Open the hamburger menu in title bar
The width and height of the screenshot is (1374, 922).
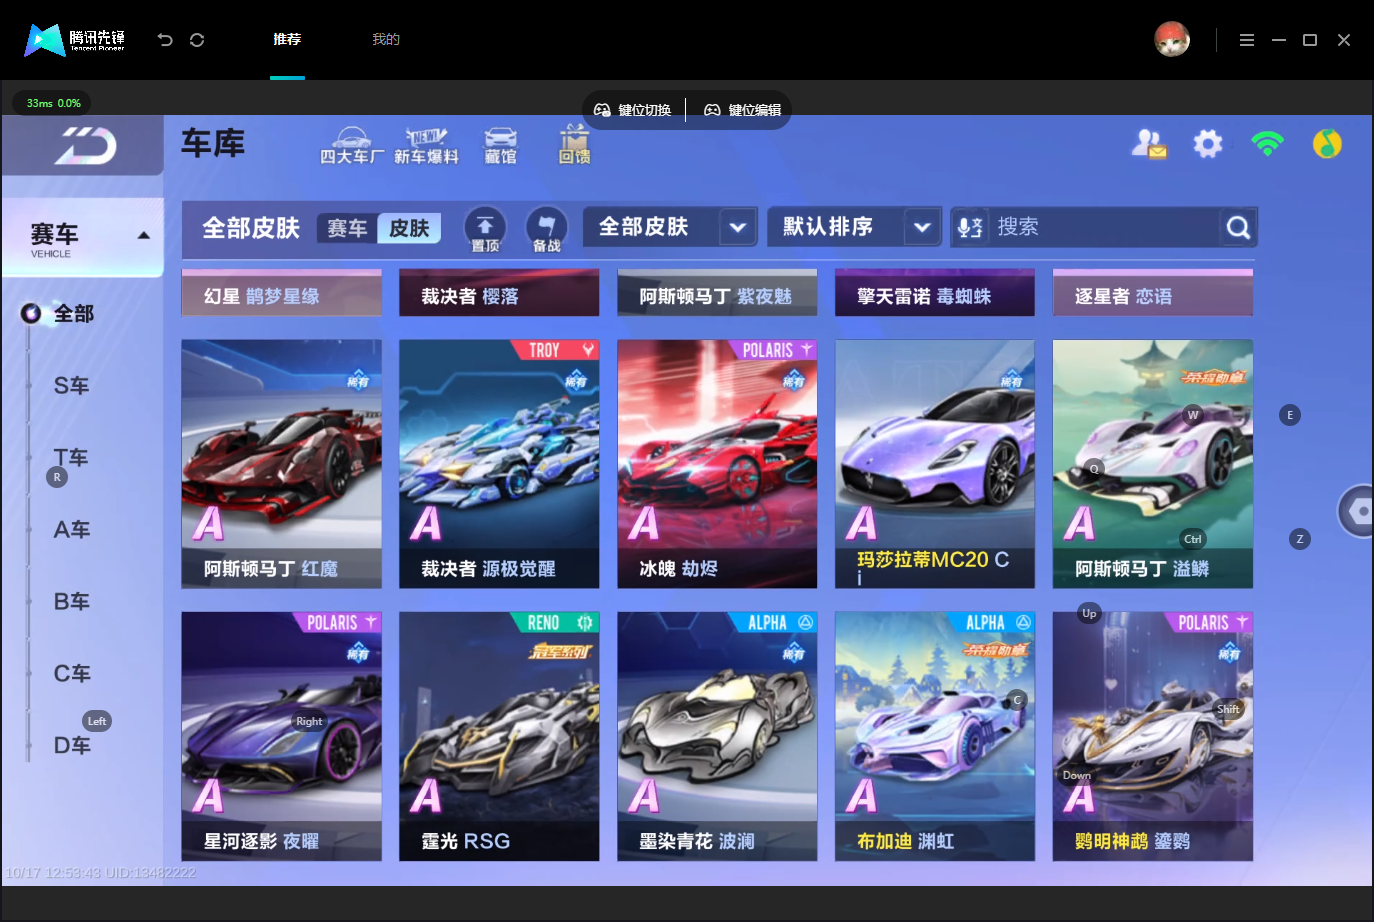pos(1246,40)
